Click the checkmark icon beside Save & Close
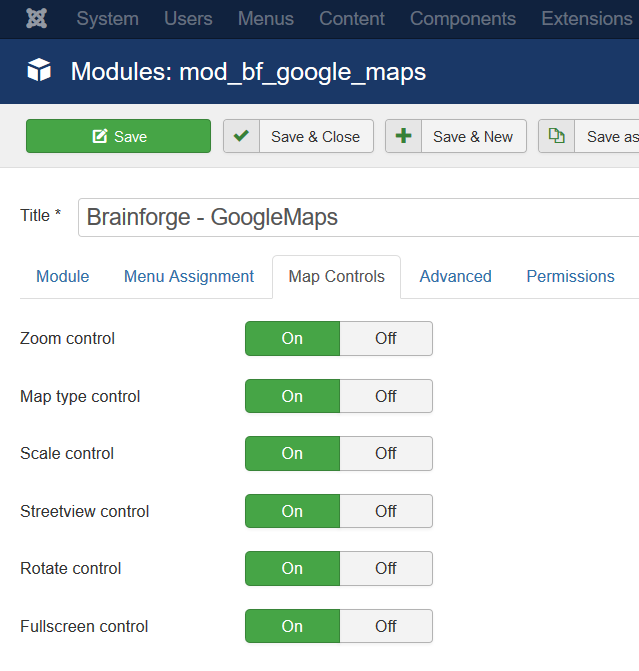Viewport: 639px width, 671px height. point(241,136)
